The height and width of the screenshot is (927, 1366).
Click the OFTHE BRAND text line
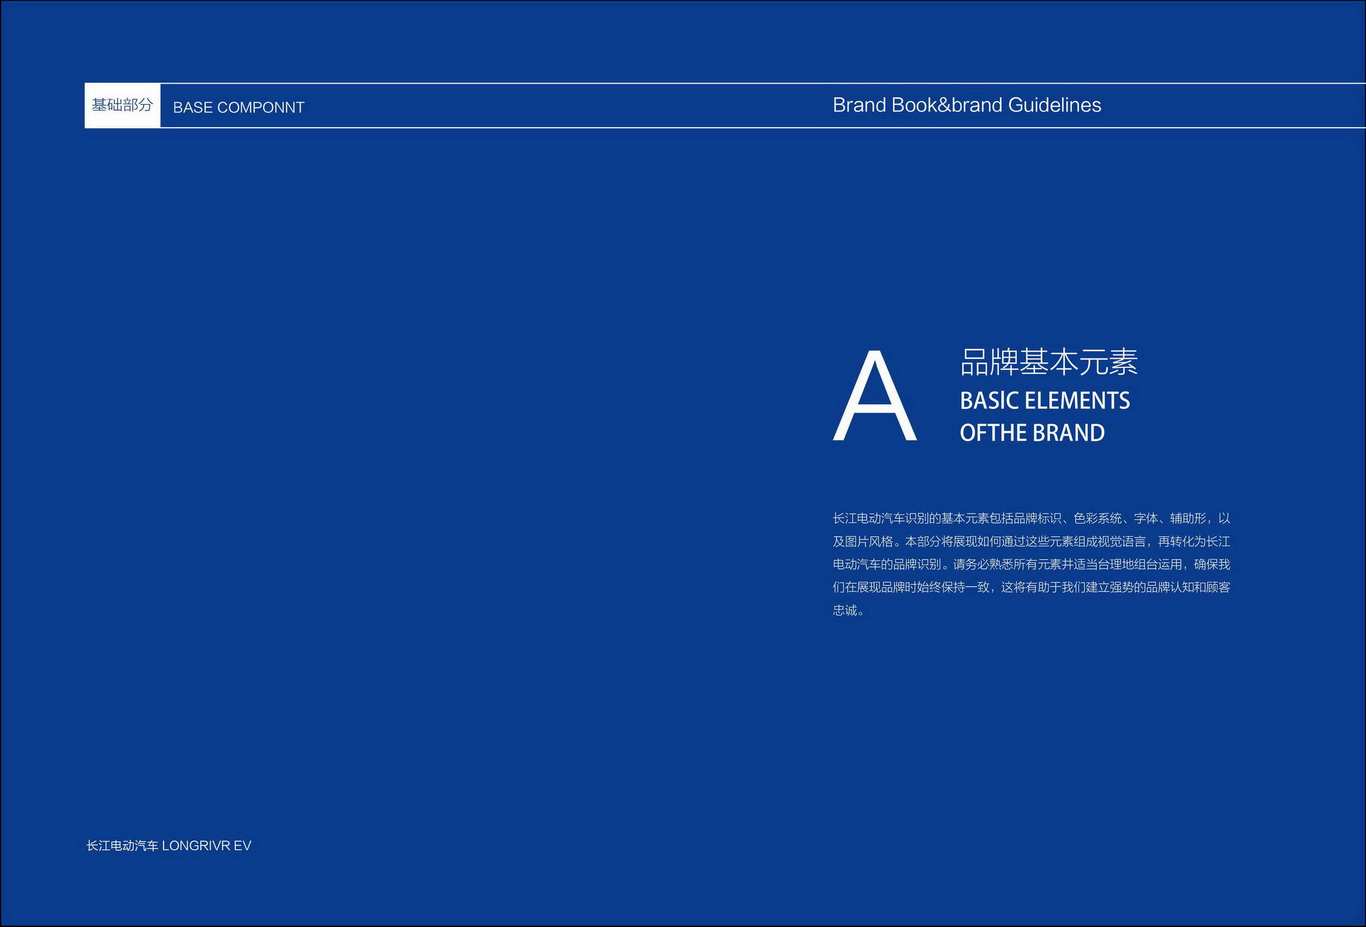tap(1032, 433)
